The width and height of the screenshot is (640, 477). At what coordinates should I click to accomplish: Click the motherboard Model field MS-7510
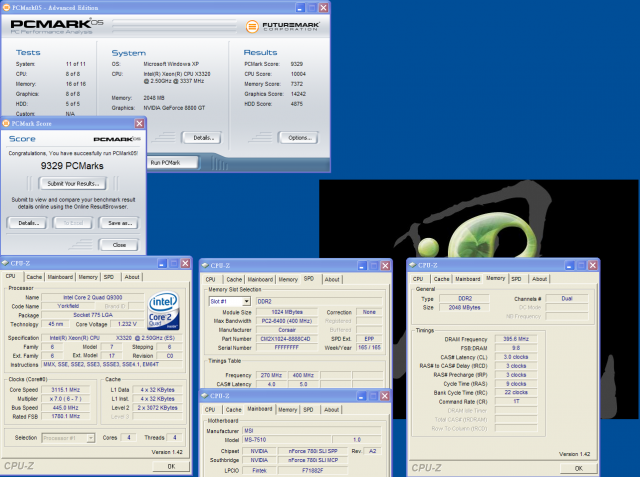287,440
